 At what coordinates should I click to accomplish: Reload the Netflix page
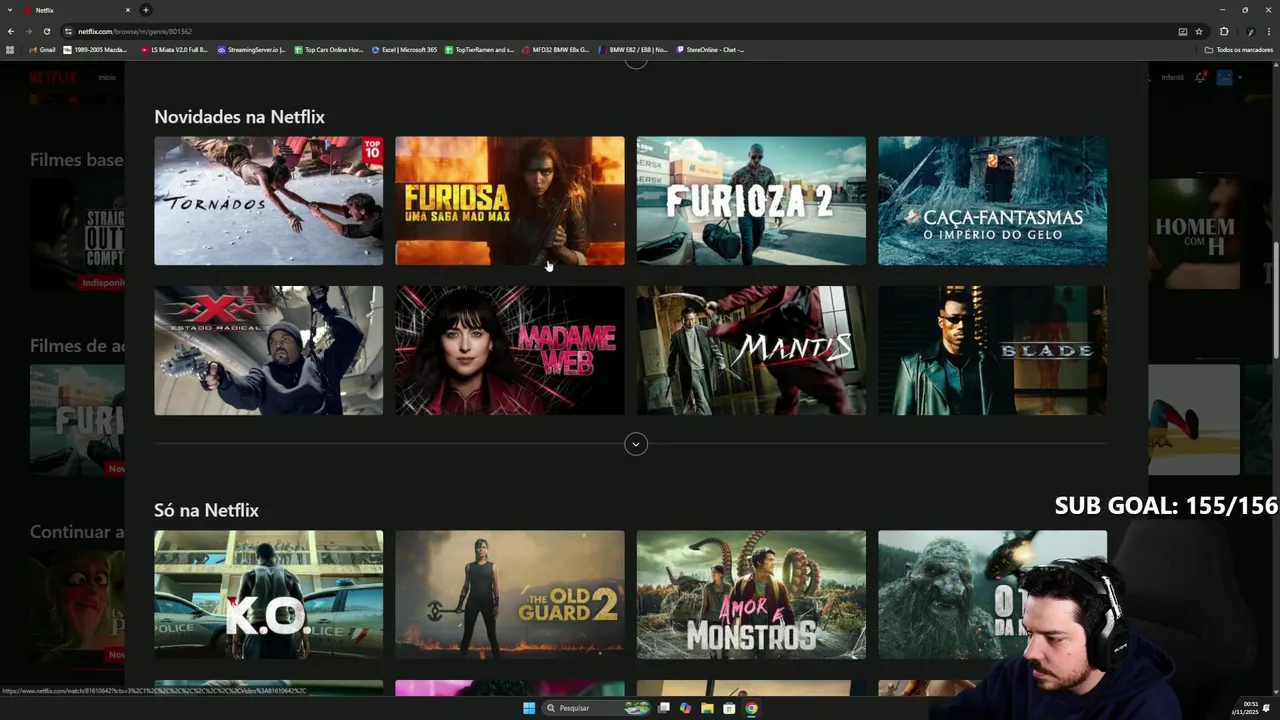click(46, 31)
